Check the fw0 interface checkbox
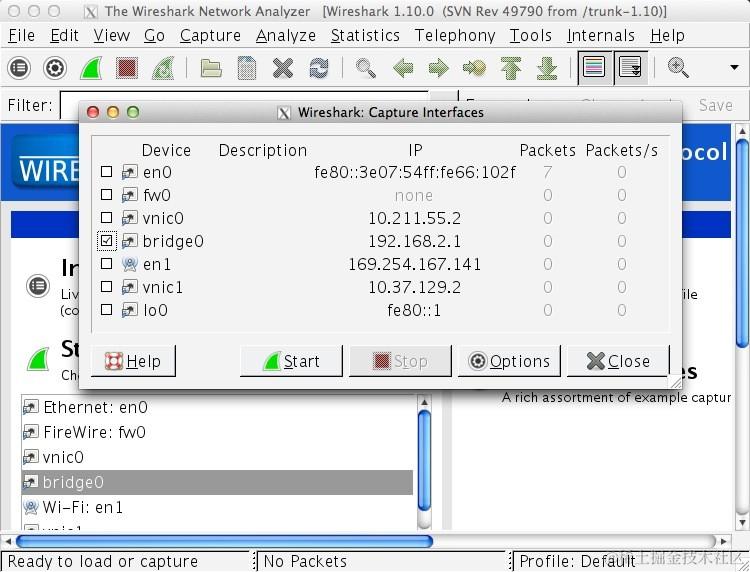Viewport: 750px width, 572px height. (106, 195)
